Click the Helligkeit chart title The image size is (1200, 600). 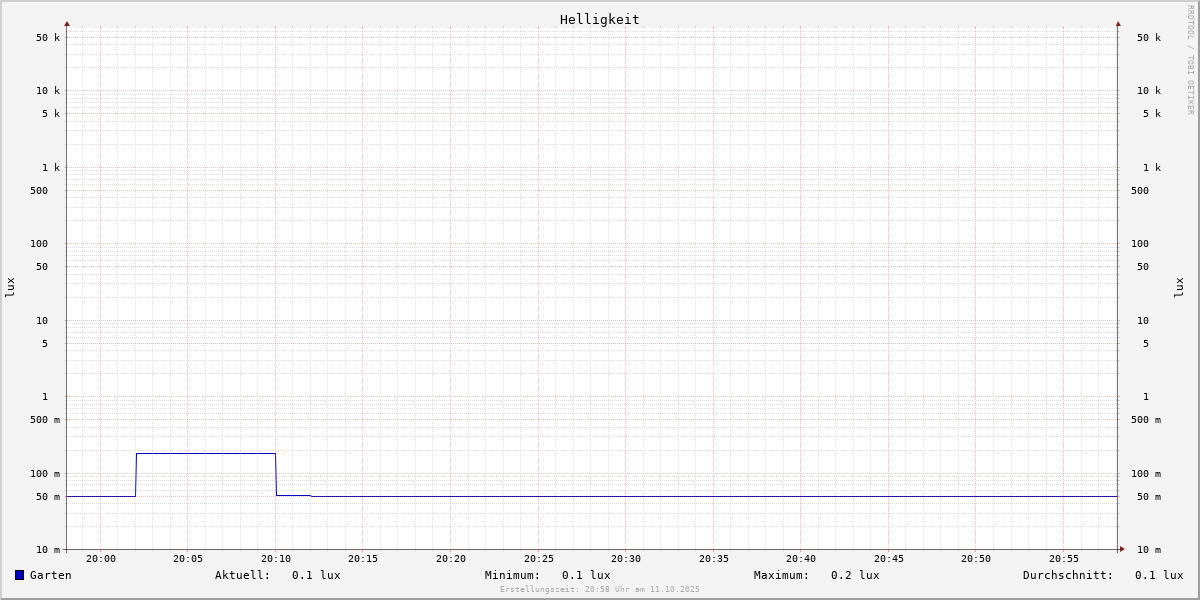coord(599,19)
